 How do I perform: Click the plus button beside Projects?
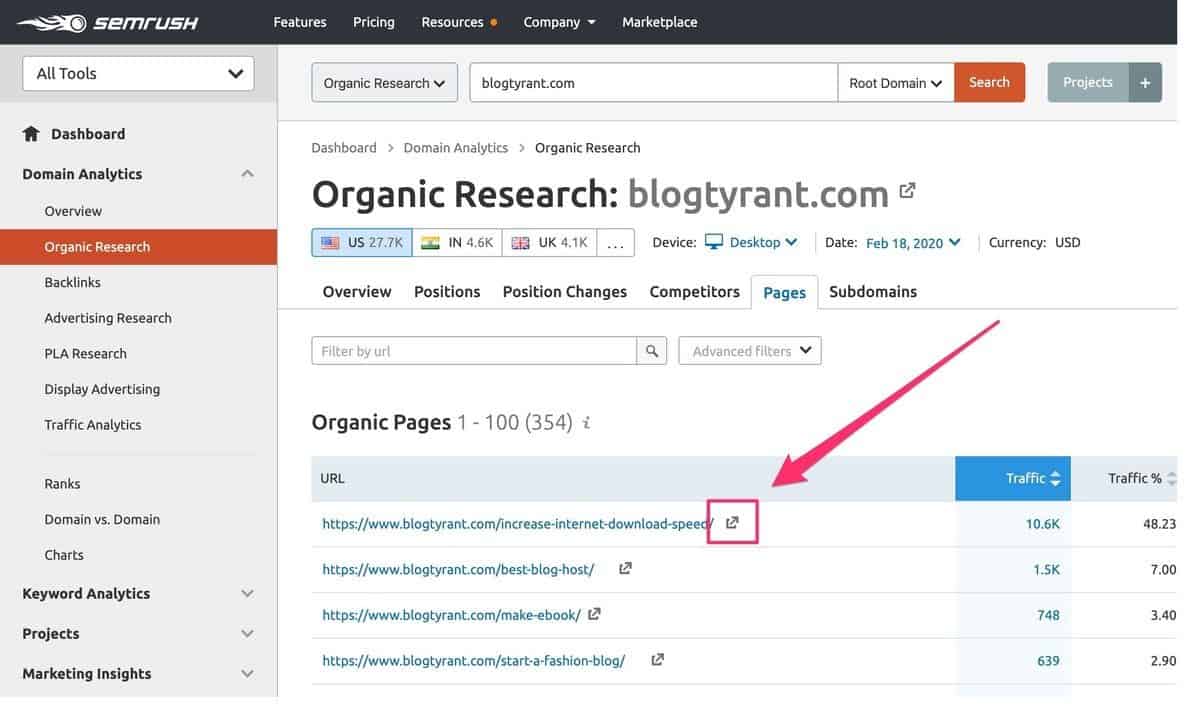tap(1145, 83)
